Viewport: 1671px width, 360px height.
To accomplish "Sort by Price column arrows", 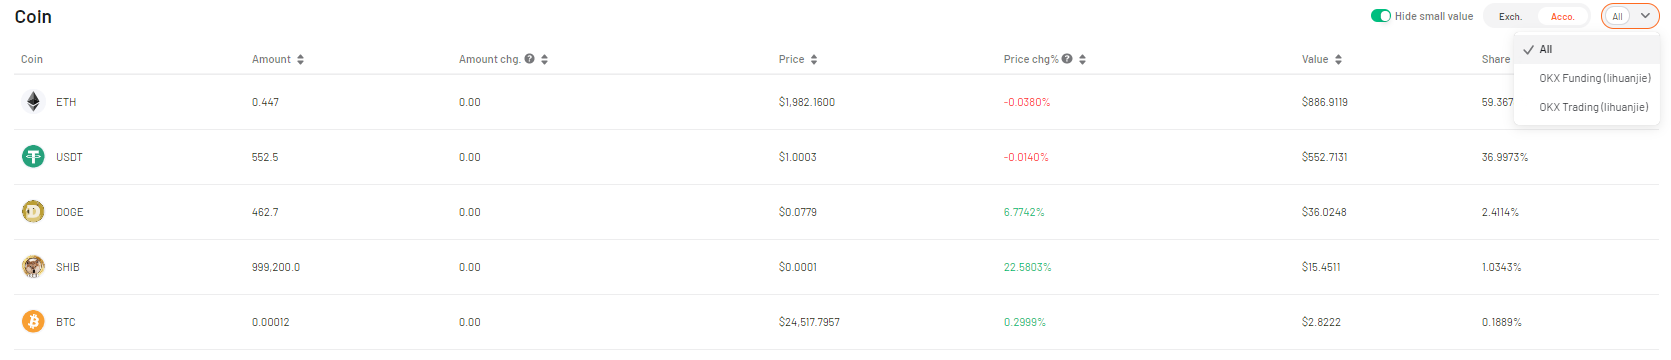I will pyautogui.click(x=814, y=60).
